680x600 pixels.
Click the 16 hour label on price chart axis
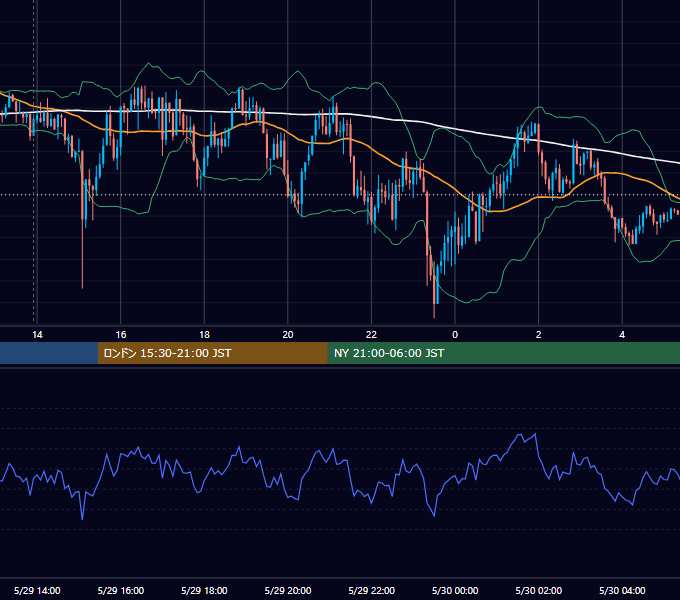(x=121, y=335)
